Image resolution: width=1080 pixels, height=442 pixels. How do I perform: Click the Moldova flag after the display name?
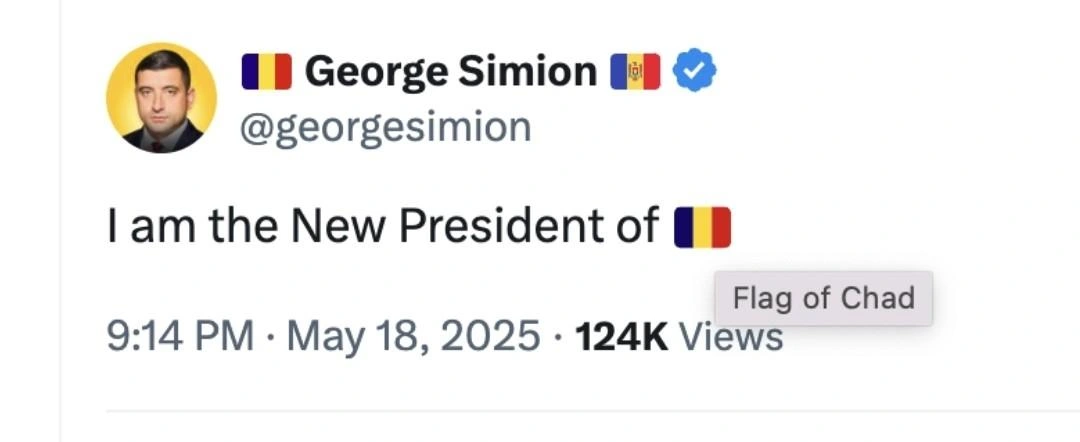coord(635,72)
